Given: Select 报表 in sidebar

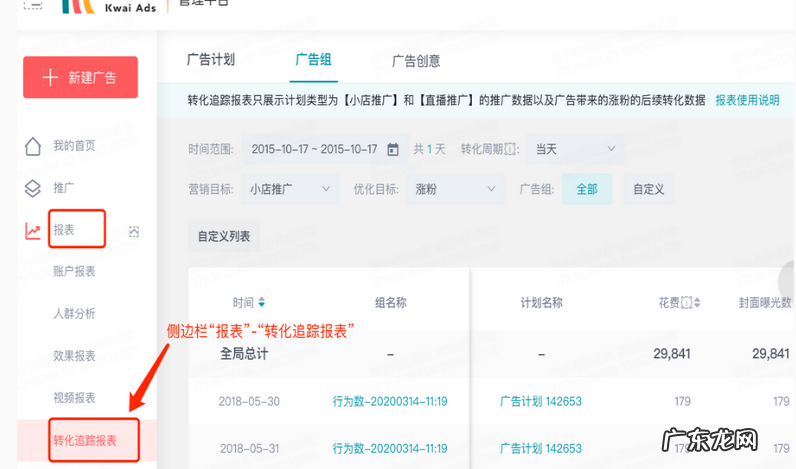Looking at the screenshot, I should click(x=64, y=230).
